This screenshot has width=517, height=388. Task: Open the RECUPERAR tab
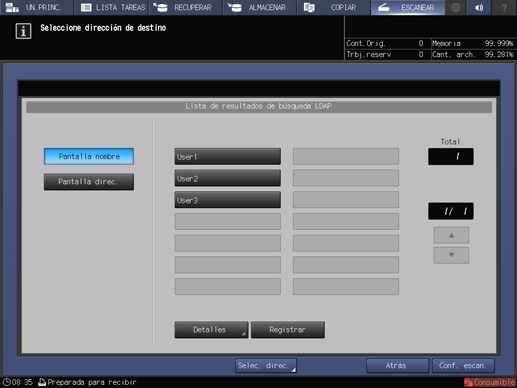[x=185, y=7]
